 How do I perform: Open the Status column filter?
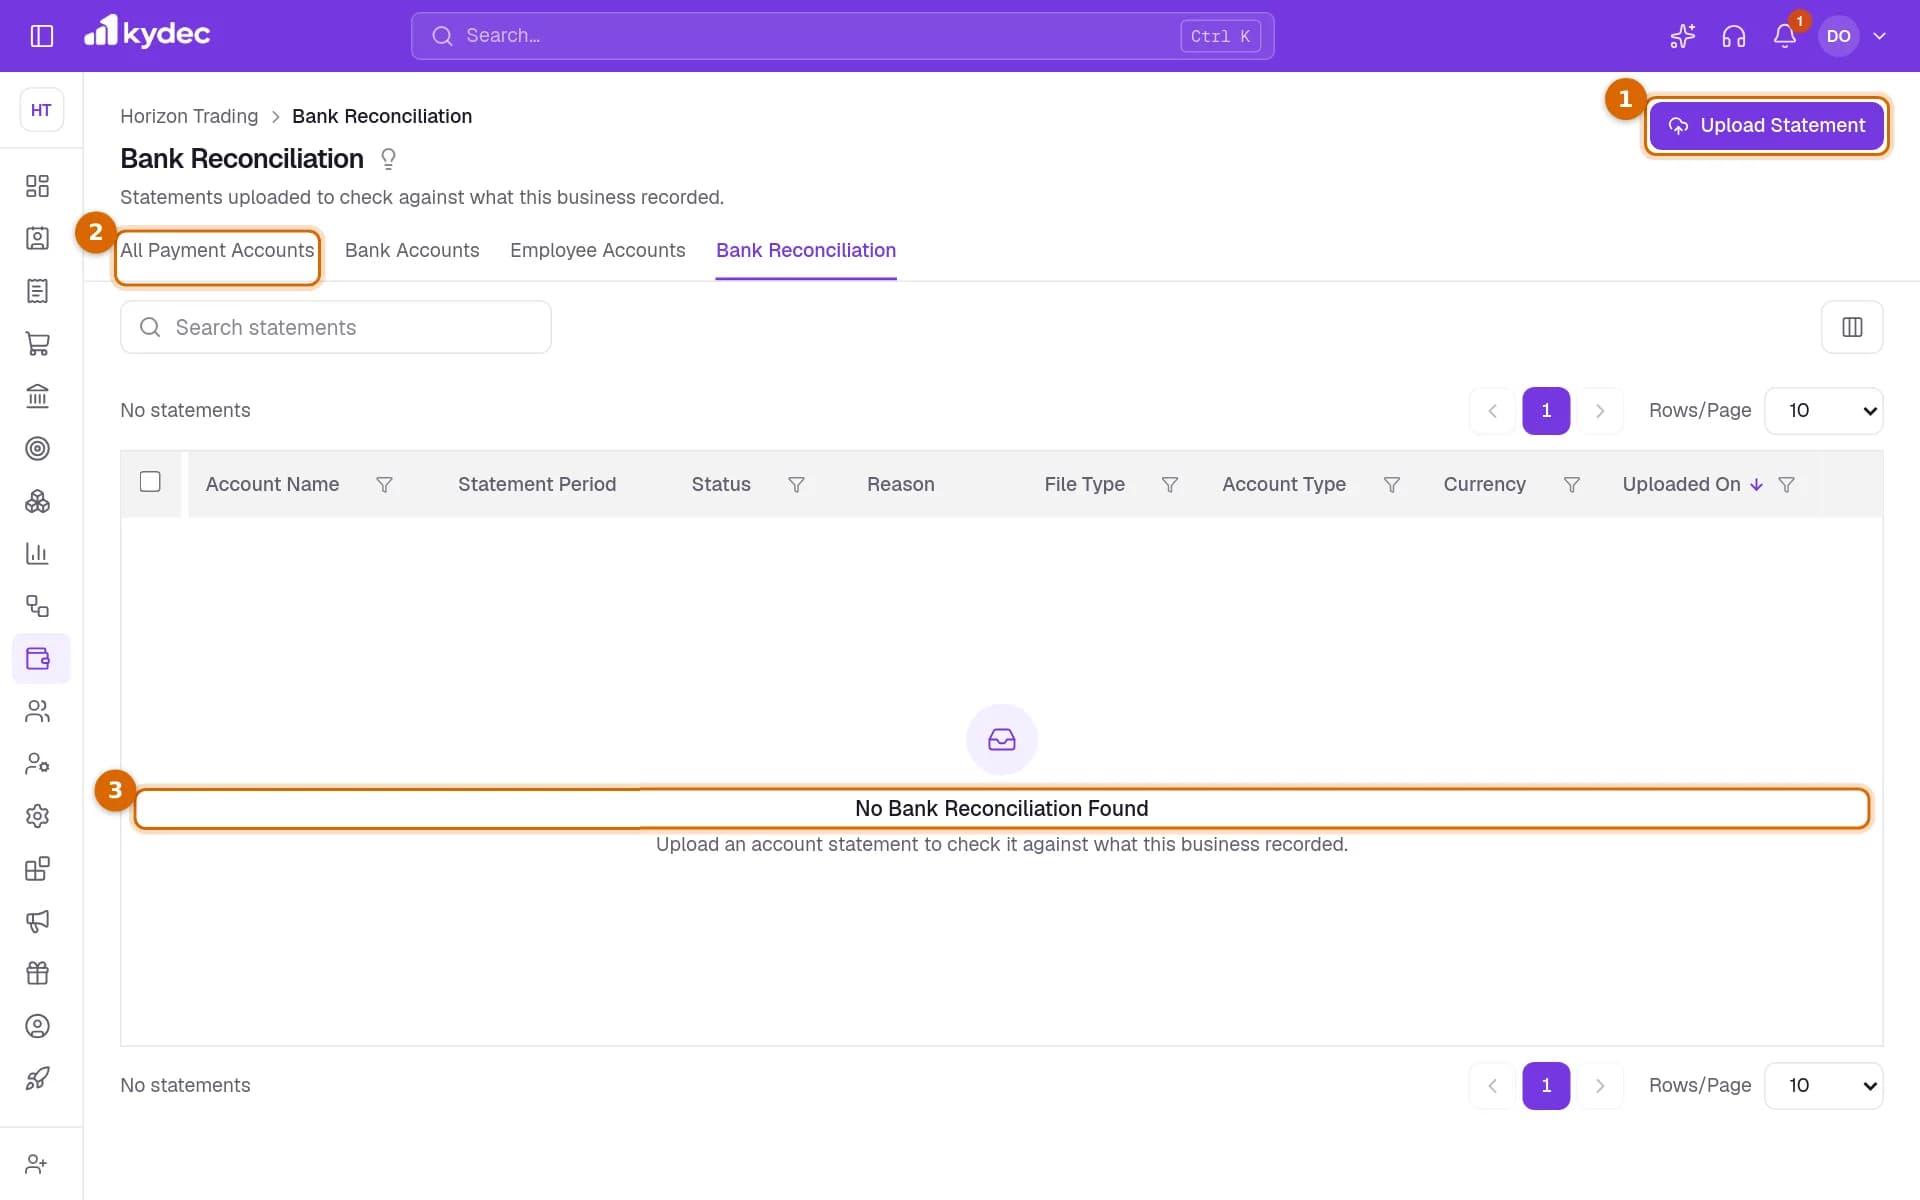[796, 485]
